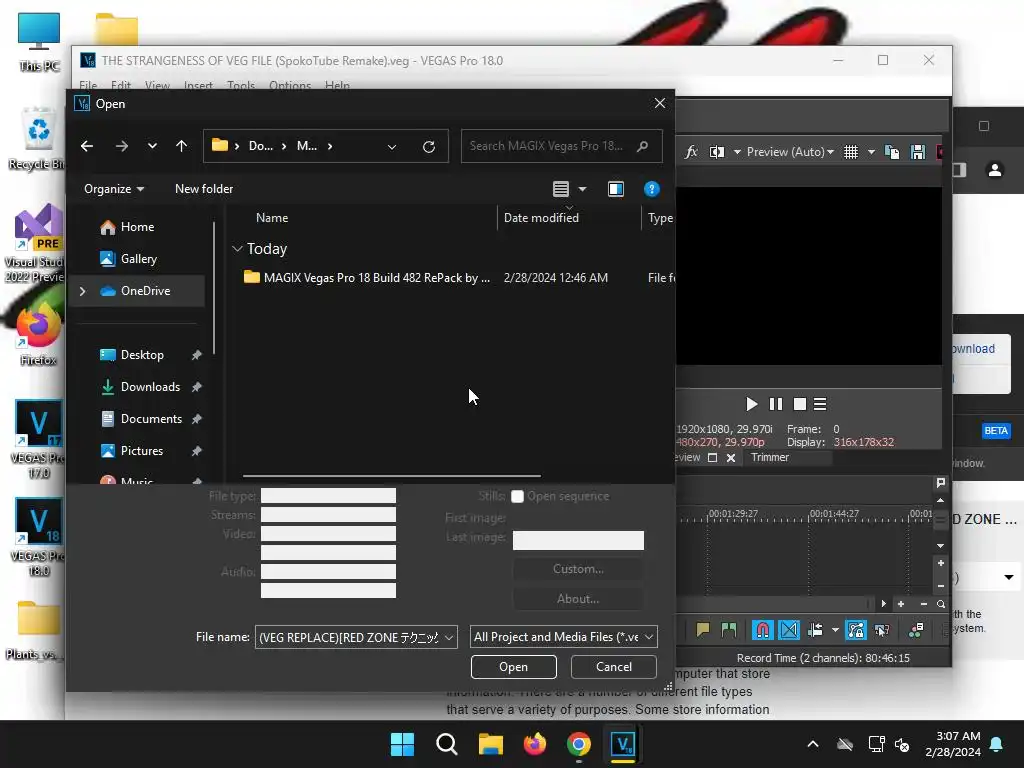Undock the preview window icon
The image size is (1024, 768).
(712, 458)
